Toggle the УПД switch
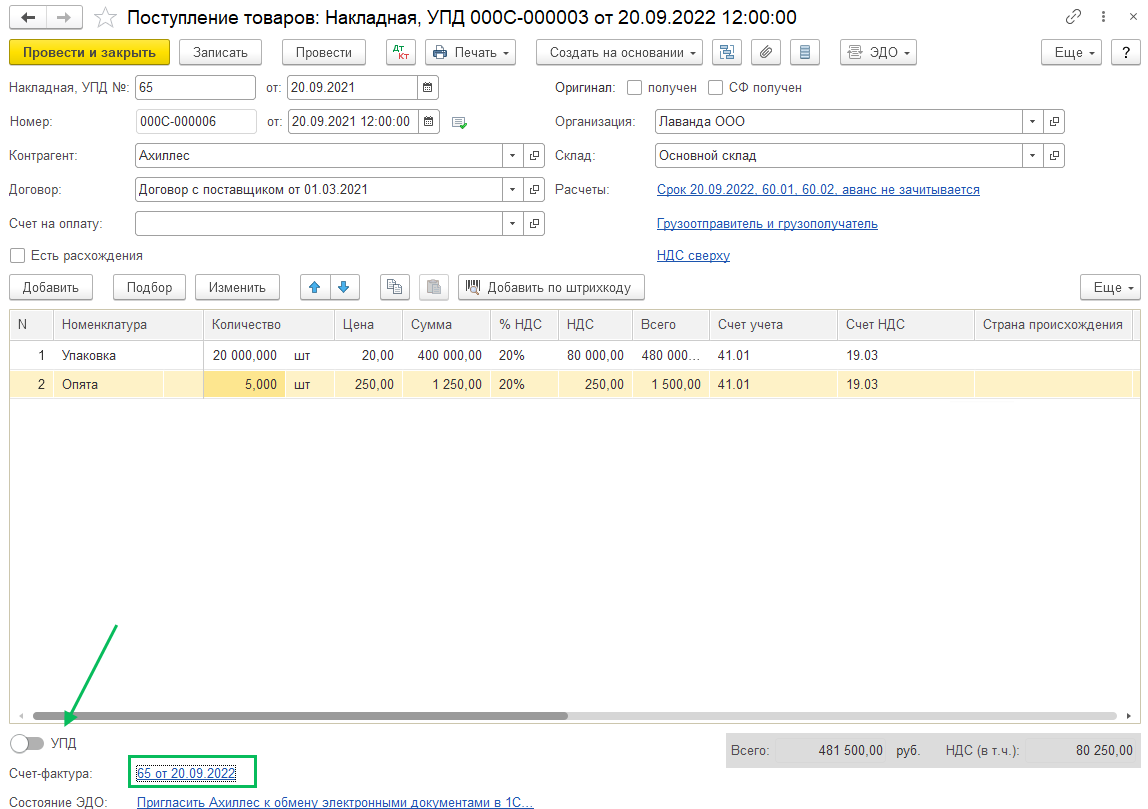 [27, 743]
